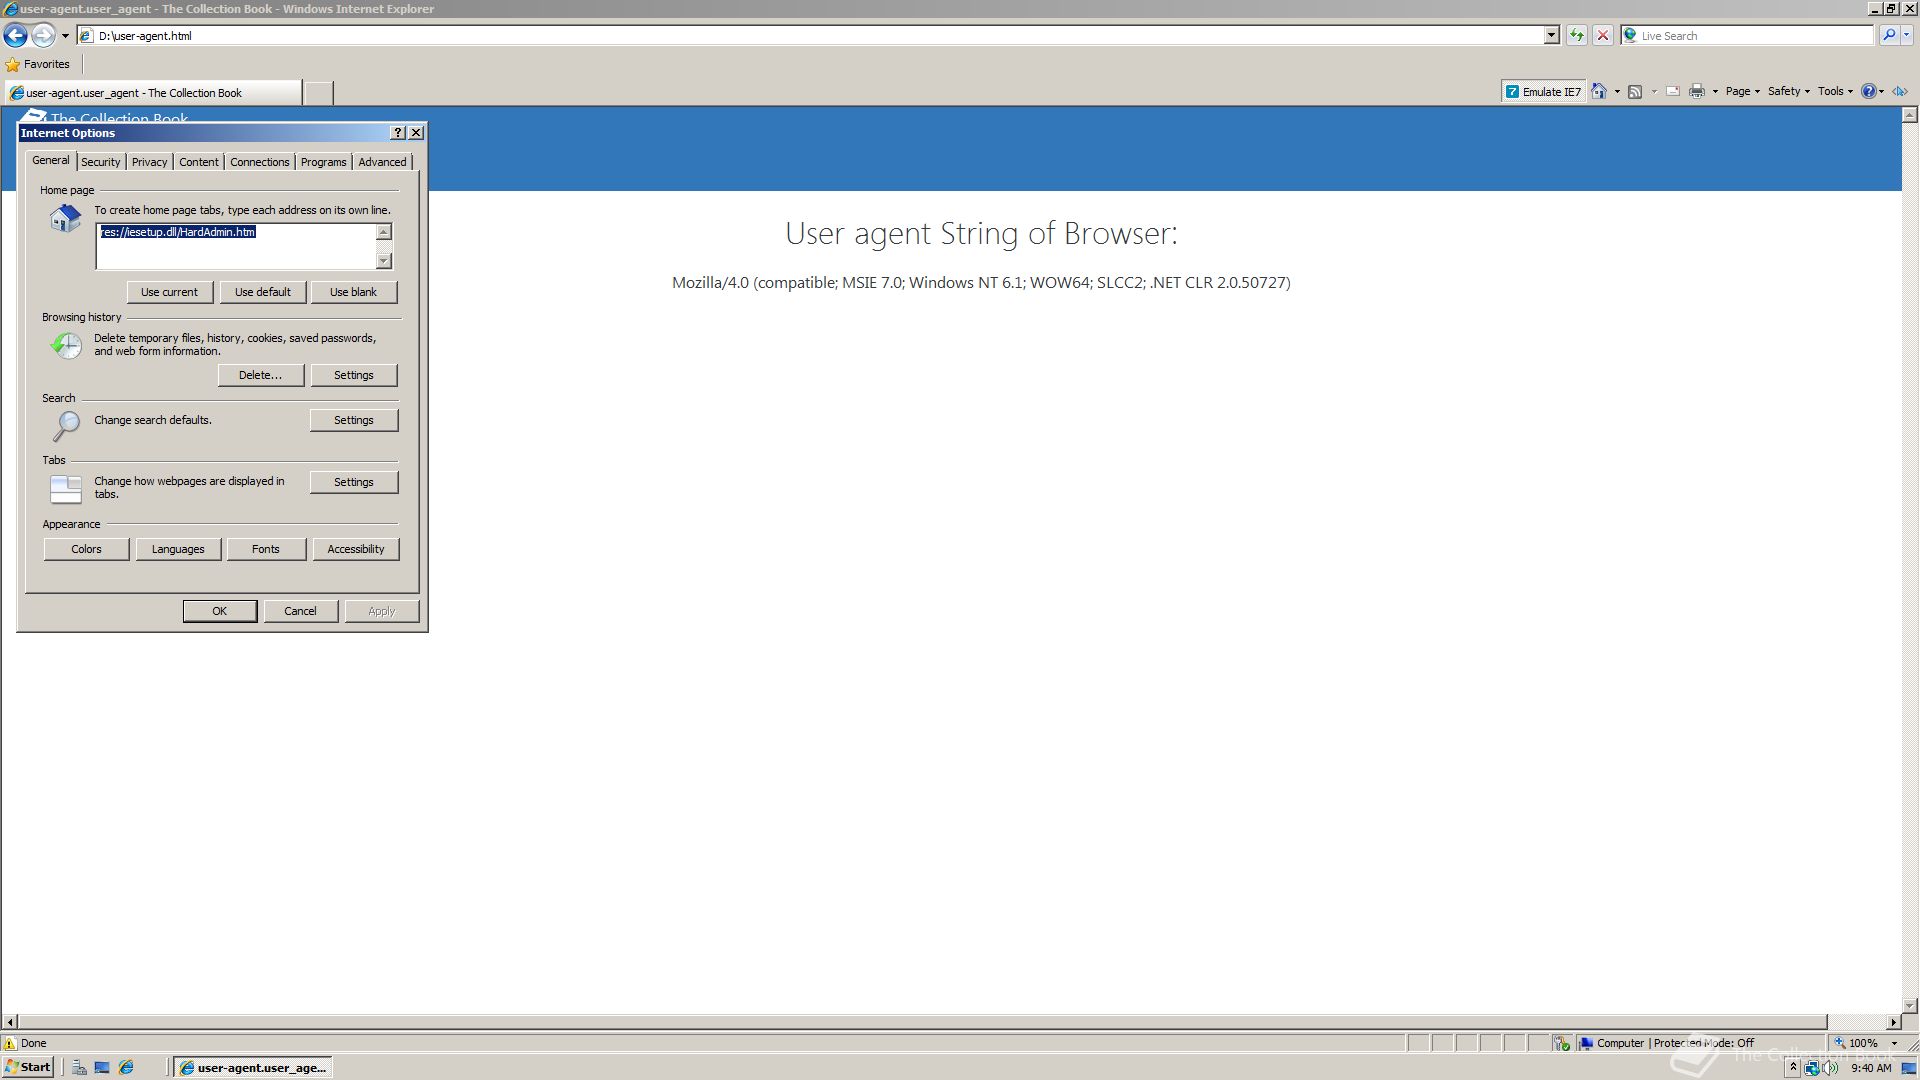Select the user-agent.user_agent browser tab
This screenshot has height=1080, width=1920.
pyautogui.click(x=152, y=93)
